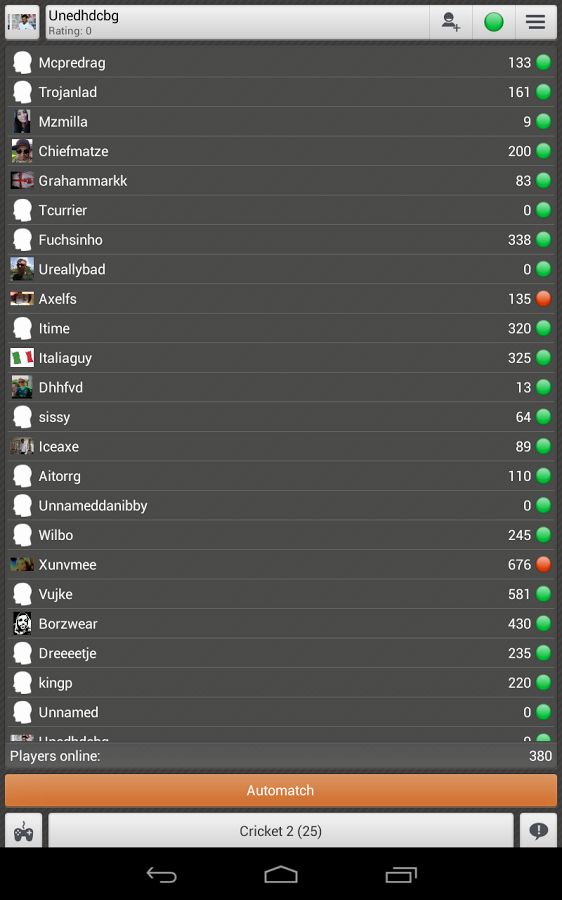Select player Chiefmatze's avatar
The image size is (562, 900).
[22, 151]
